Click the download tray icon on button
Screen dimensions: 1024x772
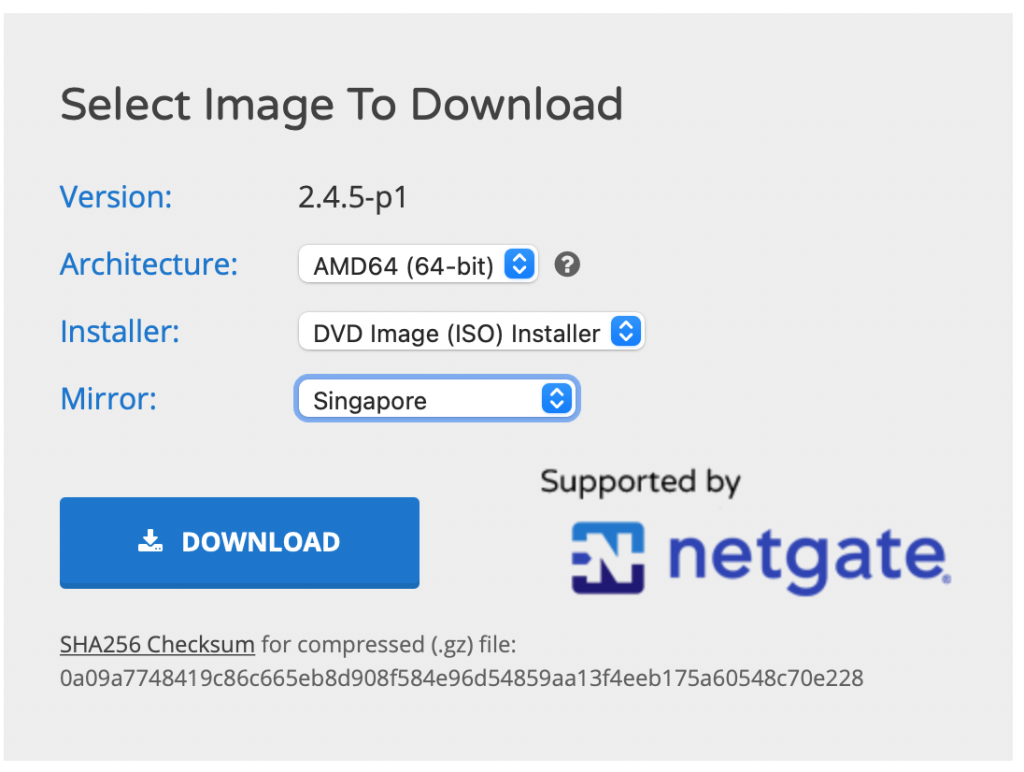click(x=150, y=541)
